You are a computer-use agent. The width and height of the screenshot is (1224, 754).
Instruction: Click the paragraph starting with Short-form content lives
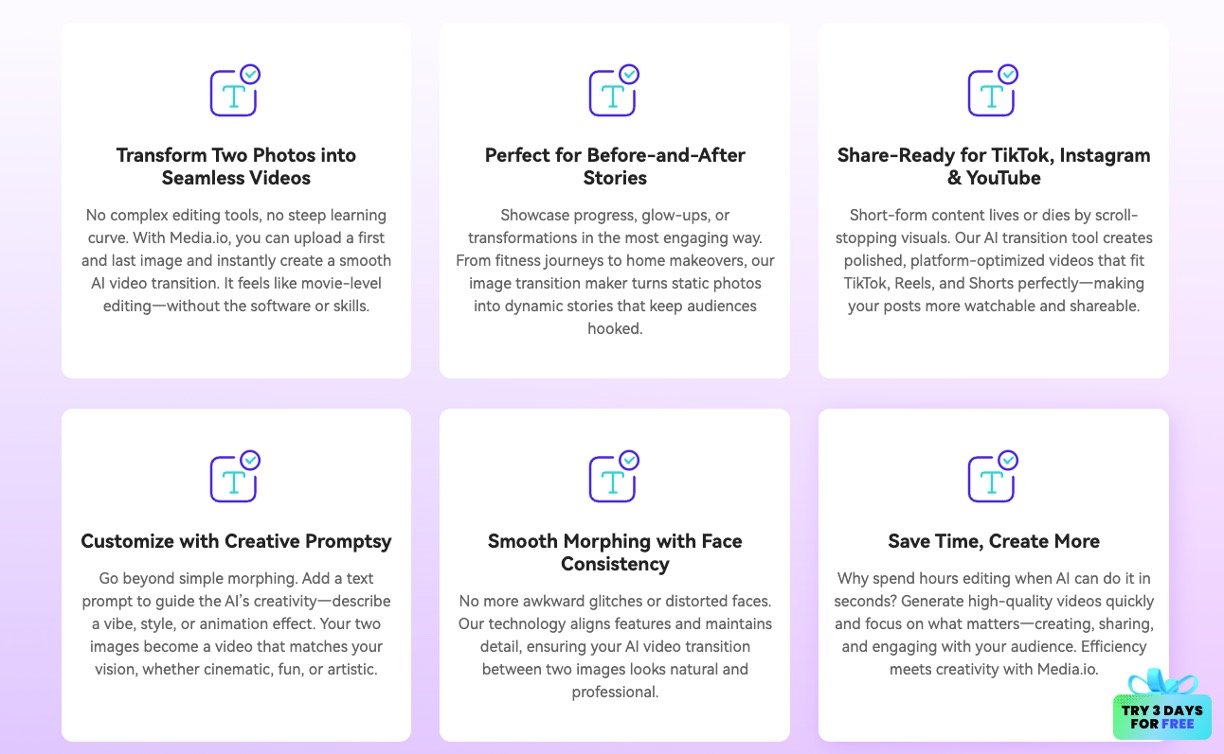coord(993,260)
